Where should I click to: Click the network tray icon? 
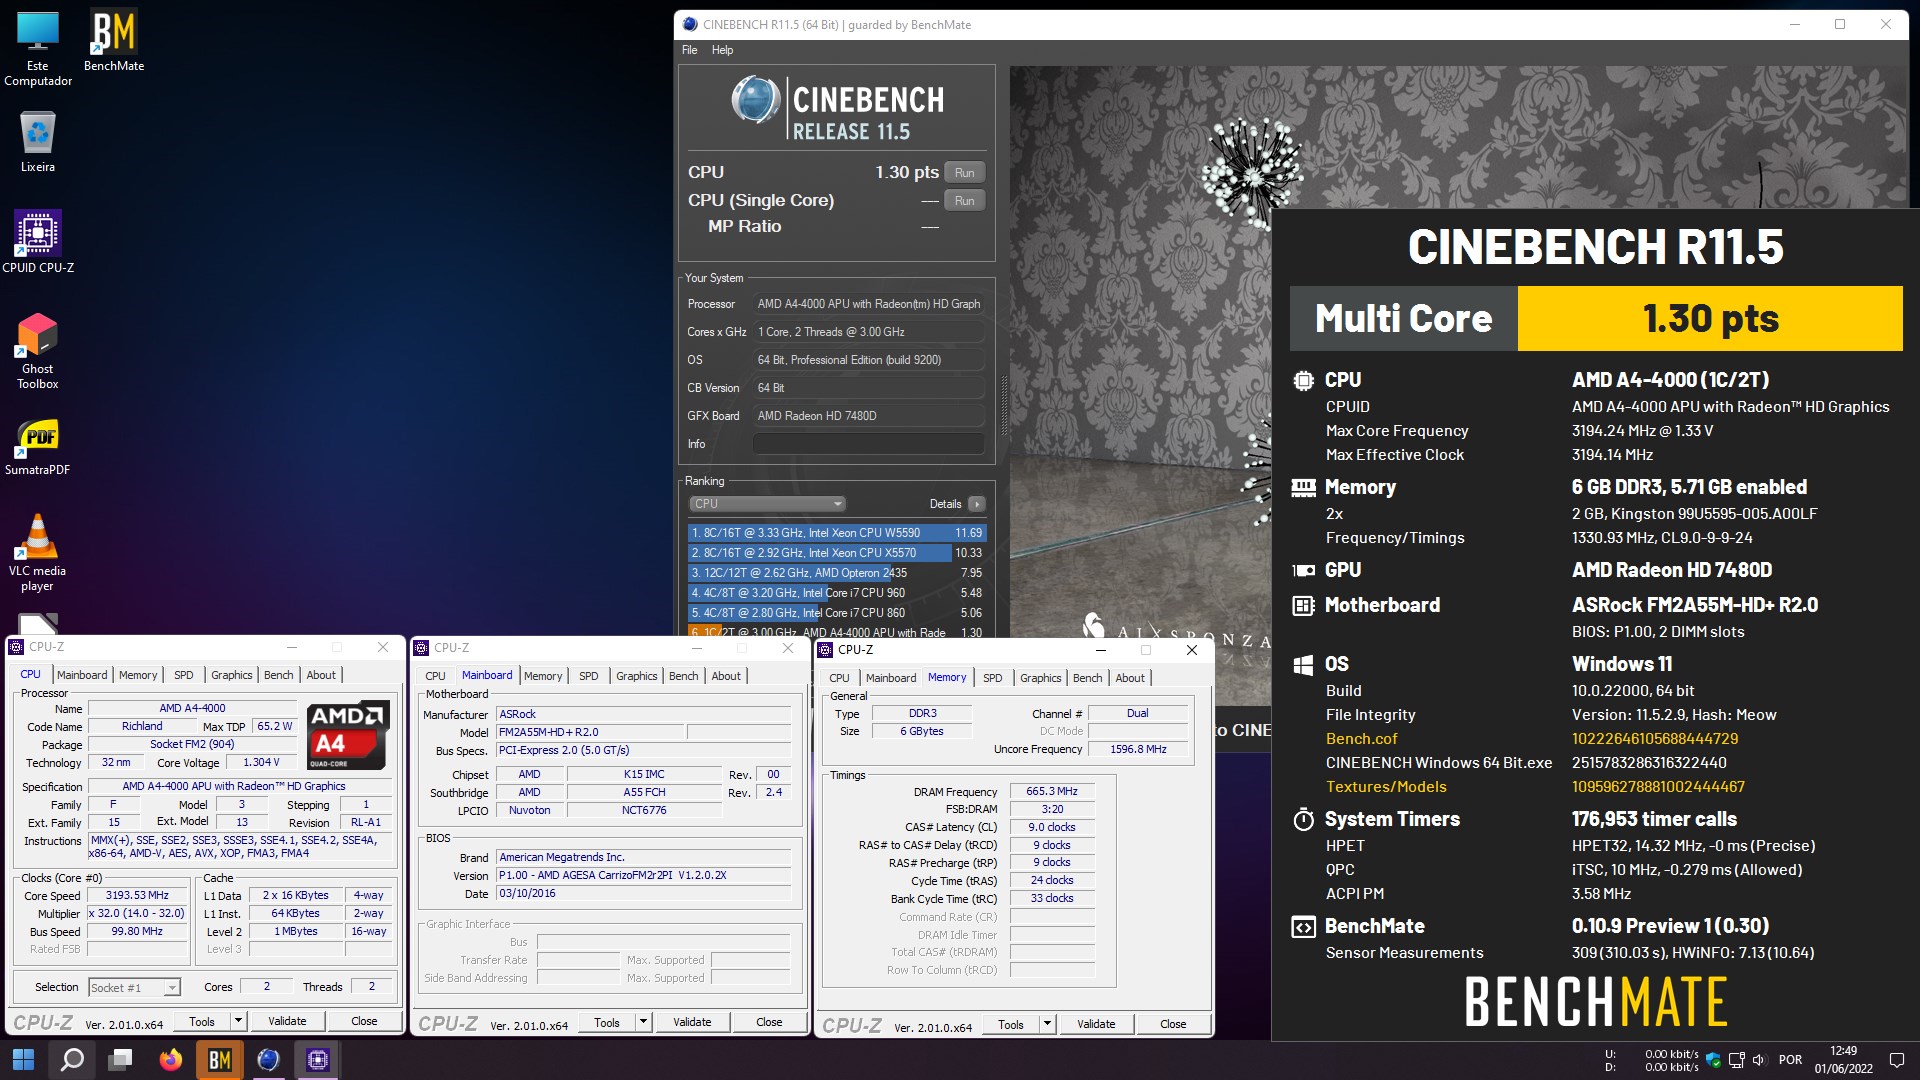point(1736,1060)
